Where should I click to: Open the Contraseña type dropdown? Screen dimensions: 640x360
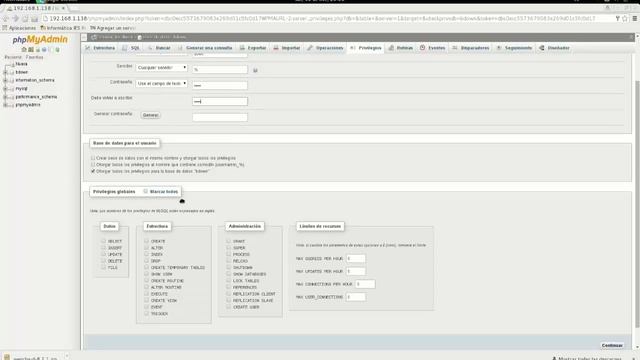coord(162,83)
